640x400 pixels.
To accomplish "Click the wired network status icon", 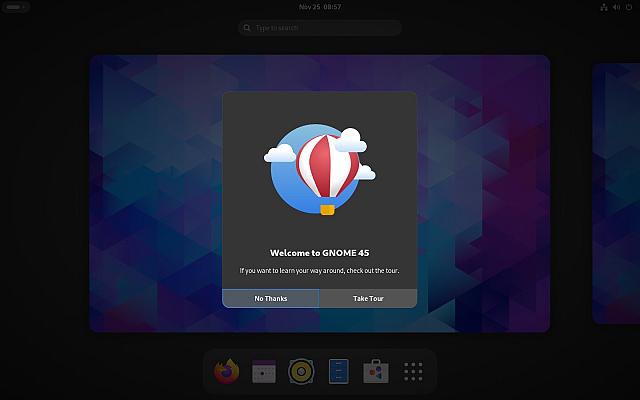I will point(604,7).
